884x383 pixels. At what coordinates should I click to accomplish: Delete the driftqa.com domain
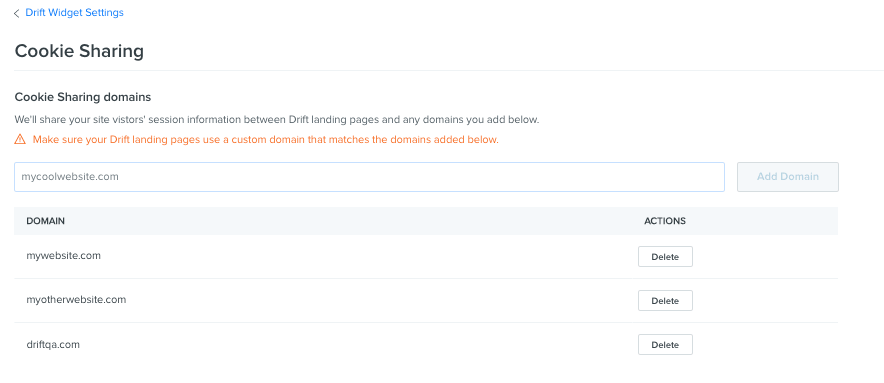(665, 345)
